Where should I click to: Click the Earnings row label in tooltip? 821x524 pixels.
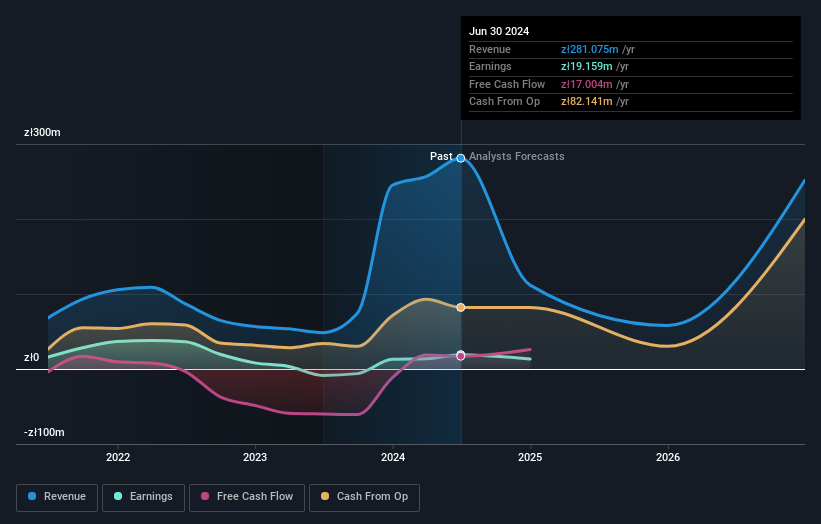[490, 66]
